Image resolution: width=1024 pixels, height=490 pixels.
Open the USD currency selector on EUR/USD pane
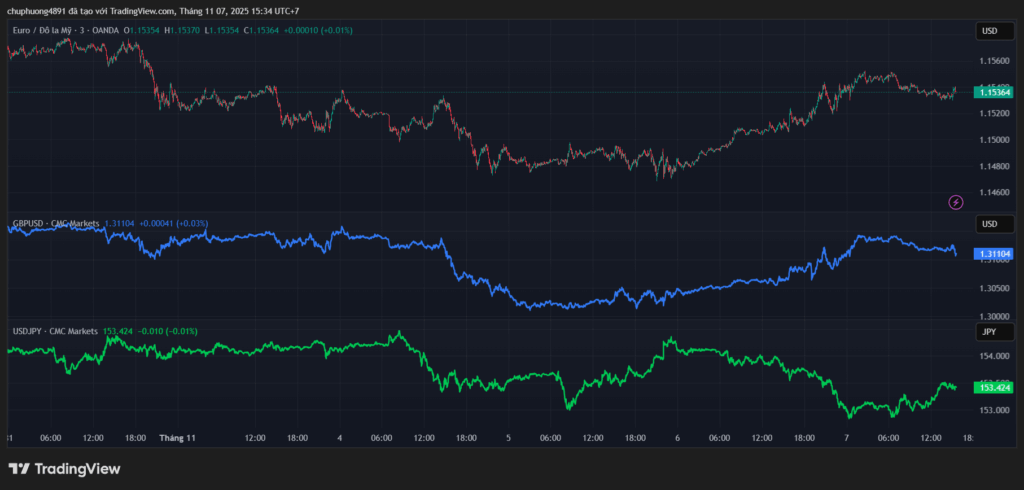(989, 31)
